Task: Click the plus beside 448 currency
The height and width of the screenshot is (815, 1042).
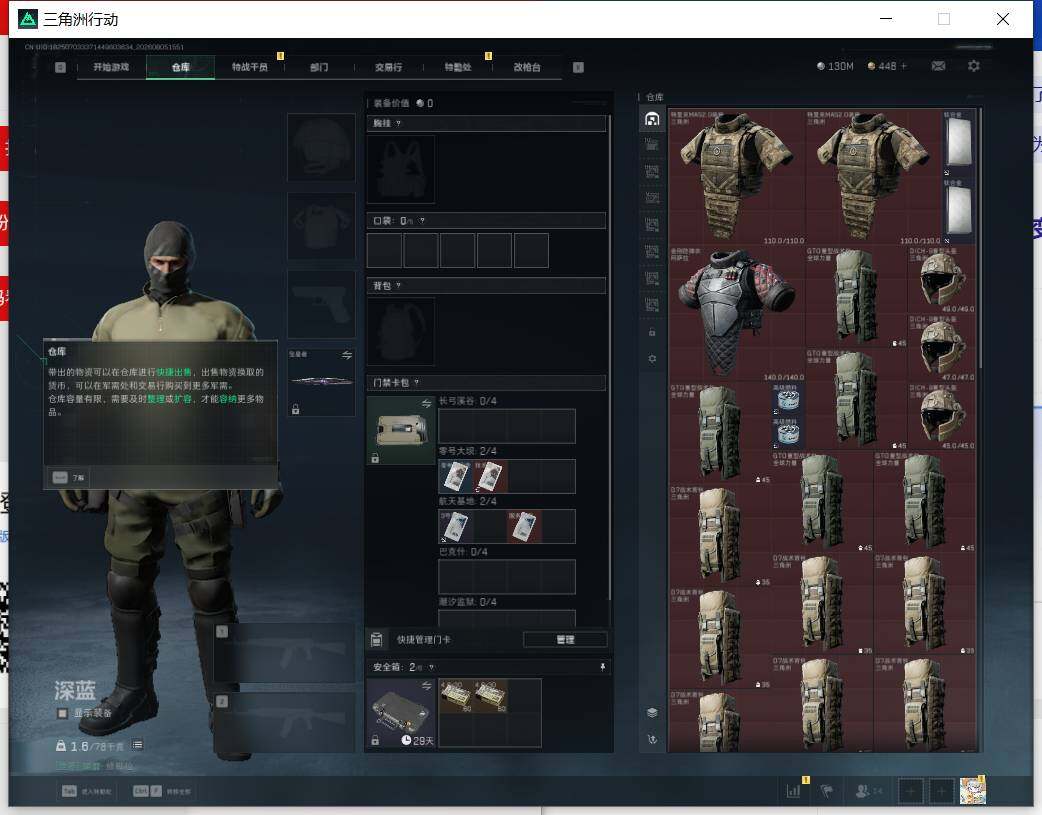Action: (903, 66)
